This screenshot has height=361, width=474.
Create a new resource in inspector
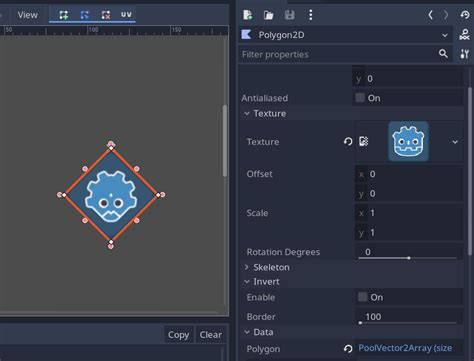coord(248,15)
